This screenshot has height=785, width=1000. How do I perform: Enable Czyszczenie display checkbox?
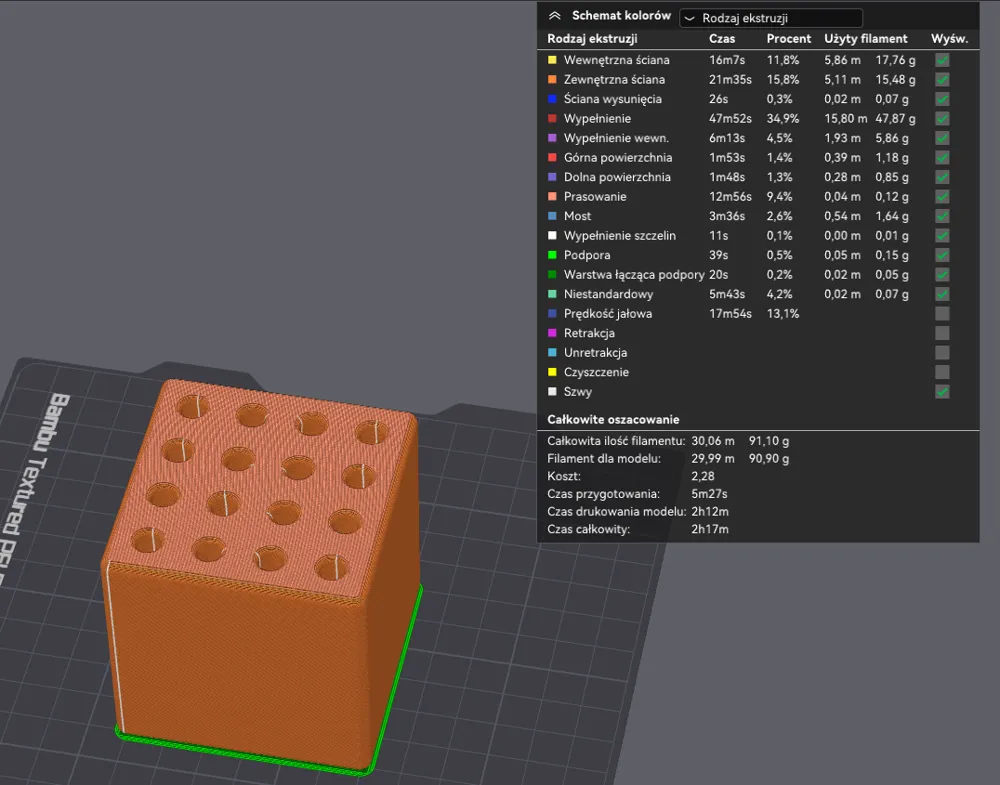pyautogui.click(x=942, y=372)
